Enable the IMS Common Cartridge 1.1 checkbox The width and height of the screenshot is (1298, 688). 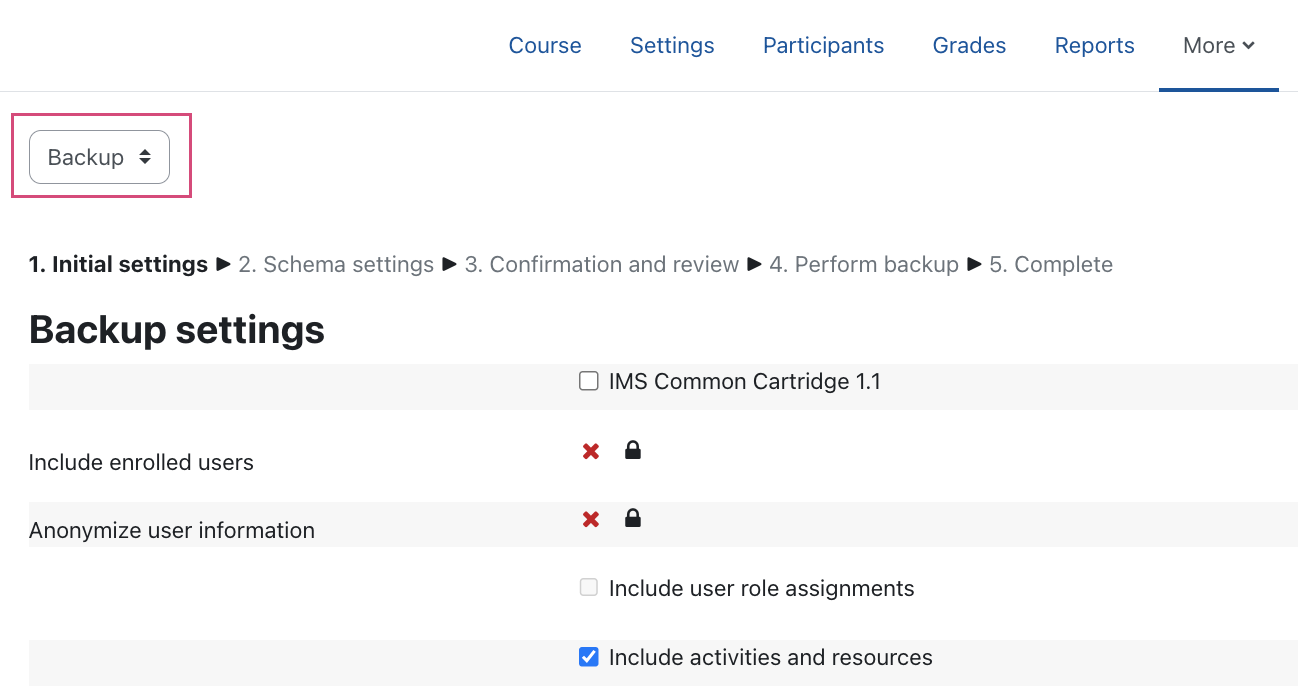click(x=589, y=381)
